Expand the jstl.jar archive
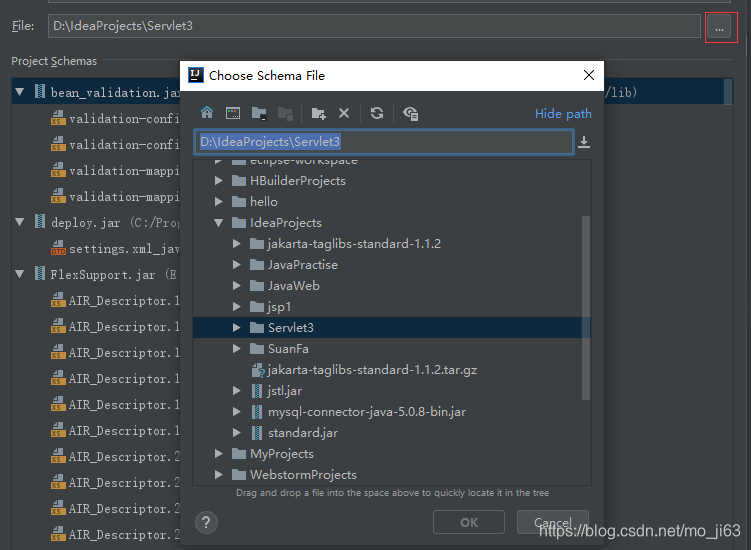Viewport: 751px width, 550px height. coord(237,391)
